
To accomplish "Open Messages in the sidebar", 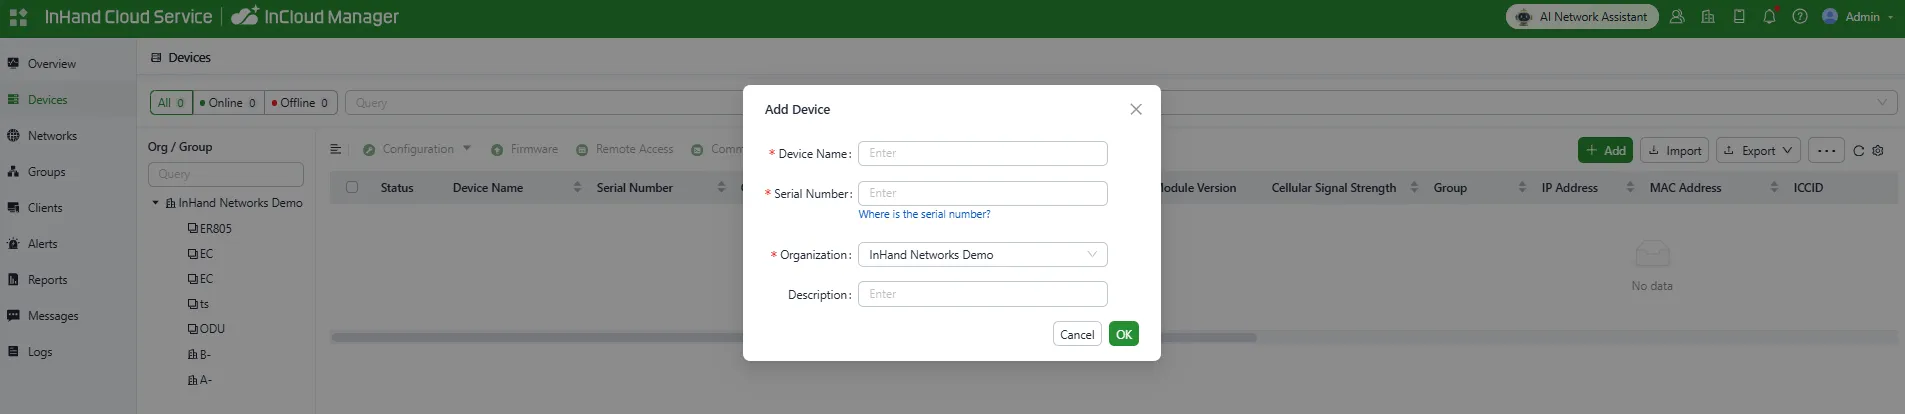I will click(53, 316).
